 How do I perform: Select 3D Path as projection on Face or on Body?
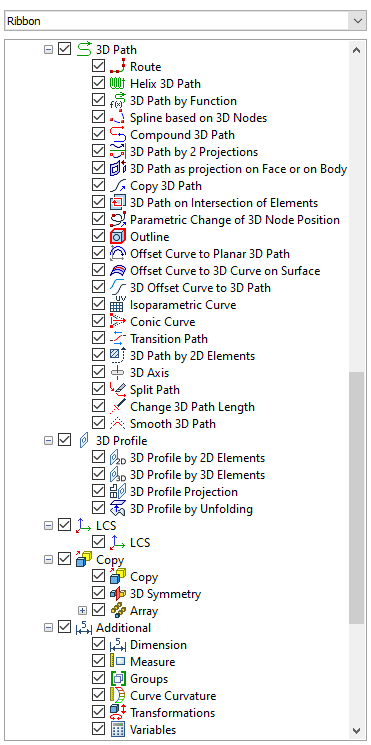point(238,169)
